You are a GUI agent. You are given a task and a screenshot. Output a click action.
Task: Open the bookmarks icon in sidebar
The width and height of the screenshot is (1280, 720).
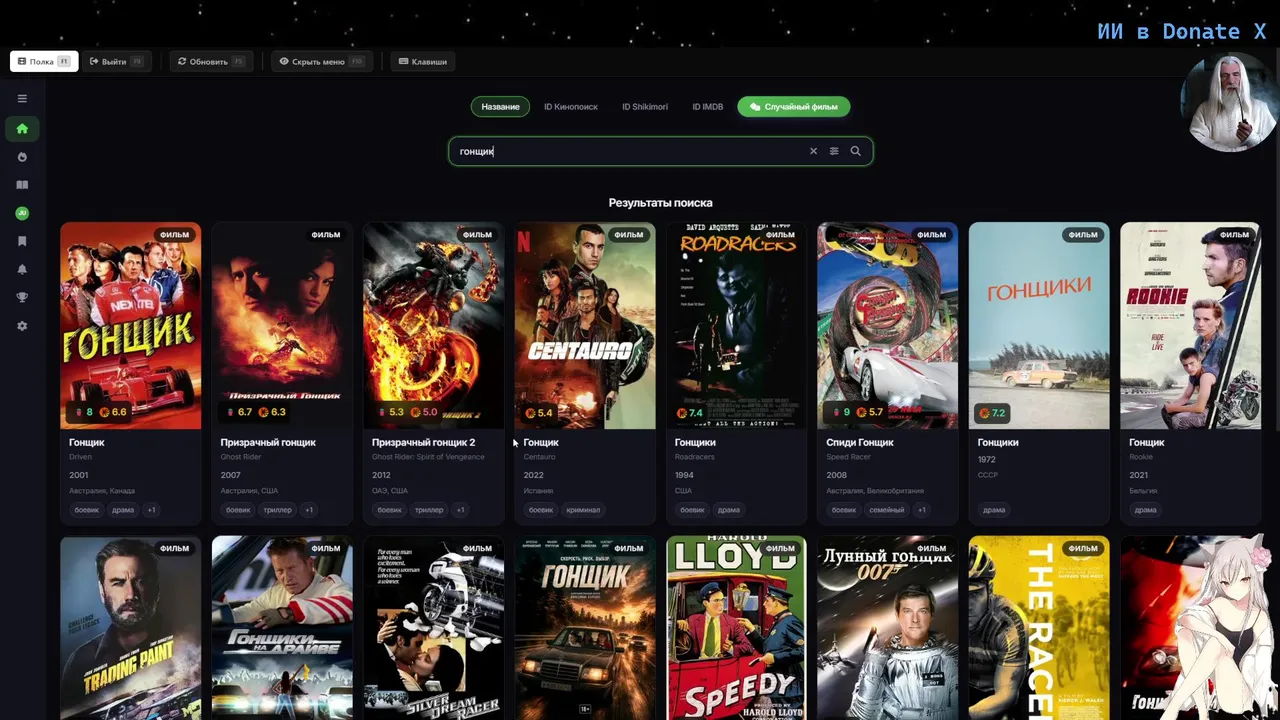pos(22,241)
